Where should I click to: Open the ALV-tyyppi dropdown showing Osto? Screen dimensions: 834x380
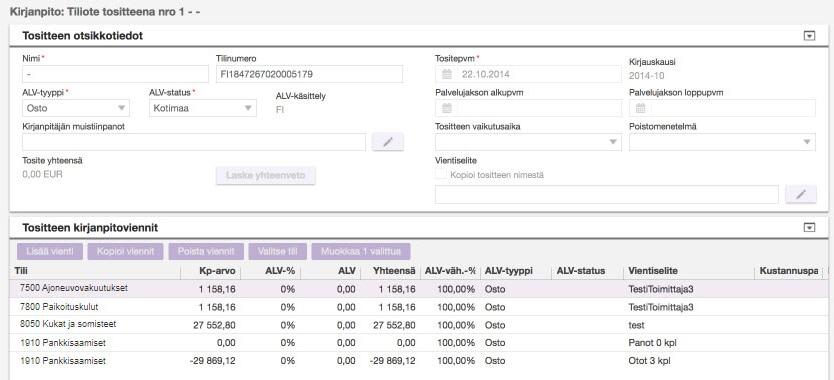pyautogui.click(x=76, y=108)
